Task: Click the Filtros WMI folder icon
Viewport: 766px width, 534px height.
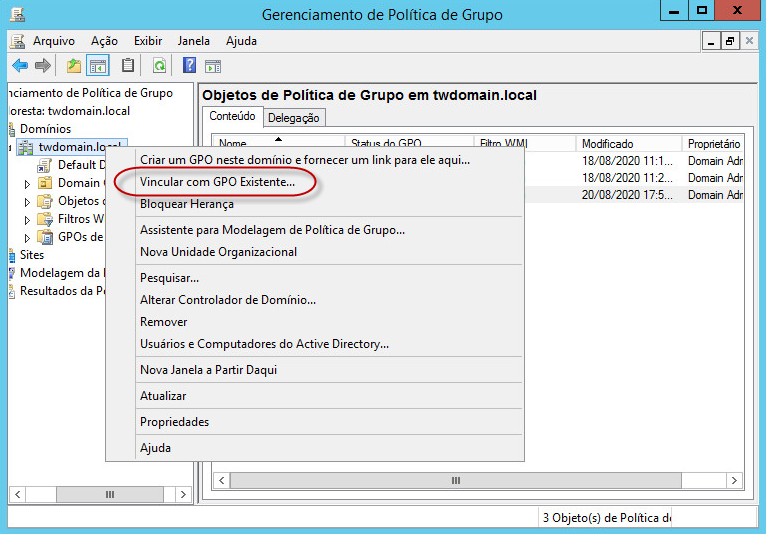Action: [45, 219]
